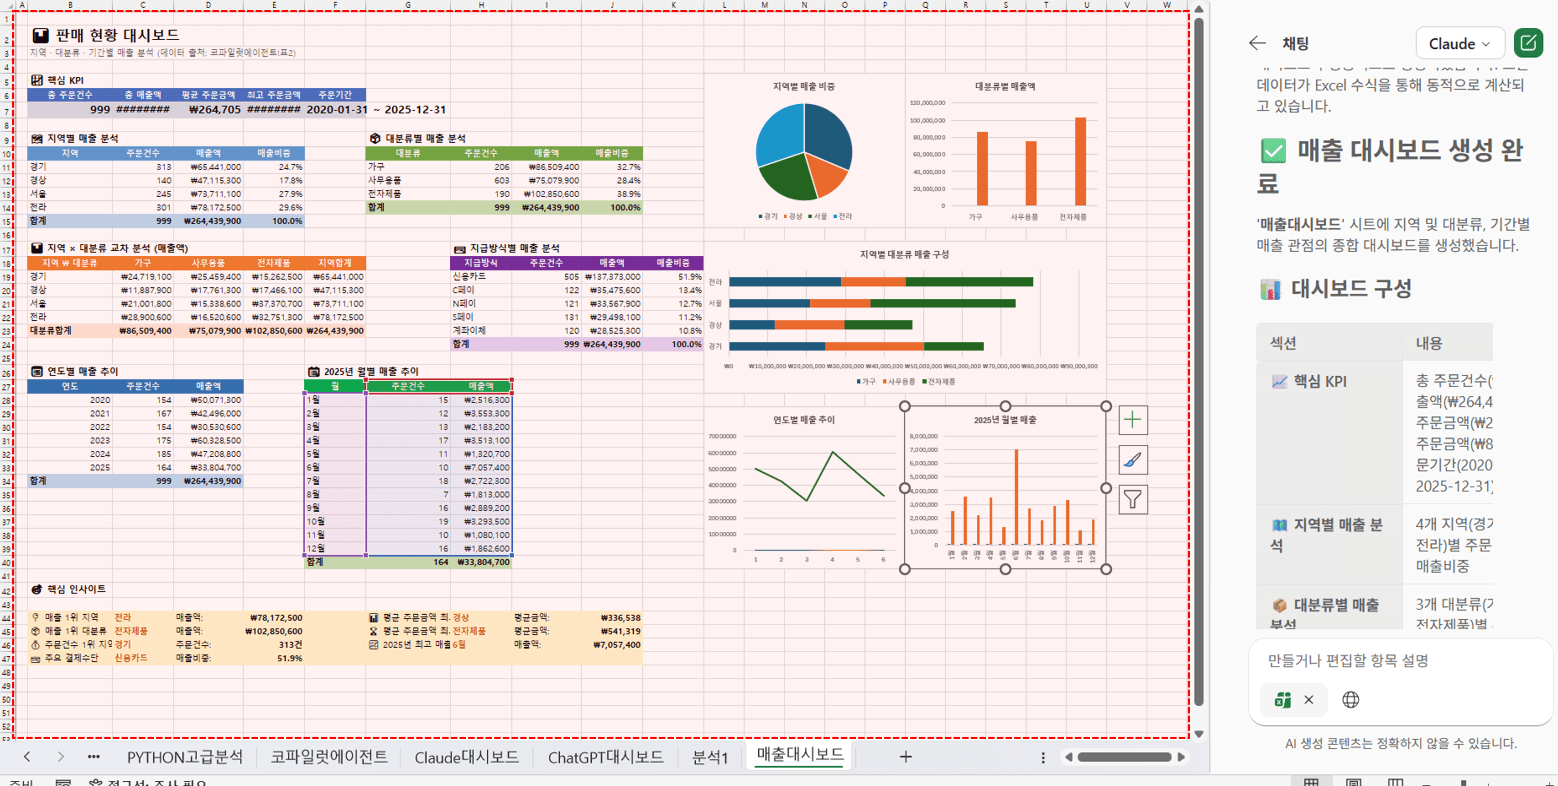Image resolution: width=1558 pixels, height=786 pixels.
Task: Click the horizontal scrollbar right arrow
Action: [1181, 757]
